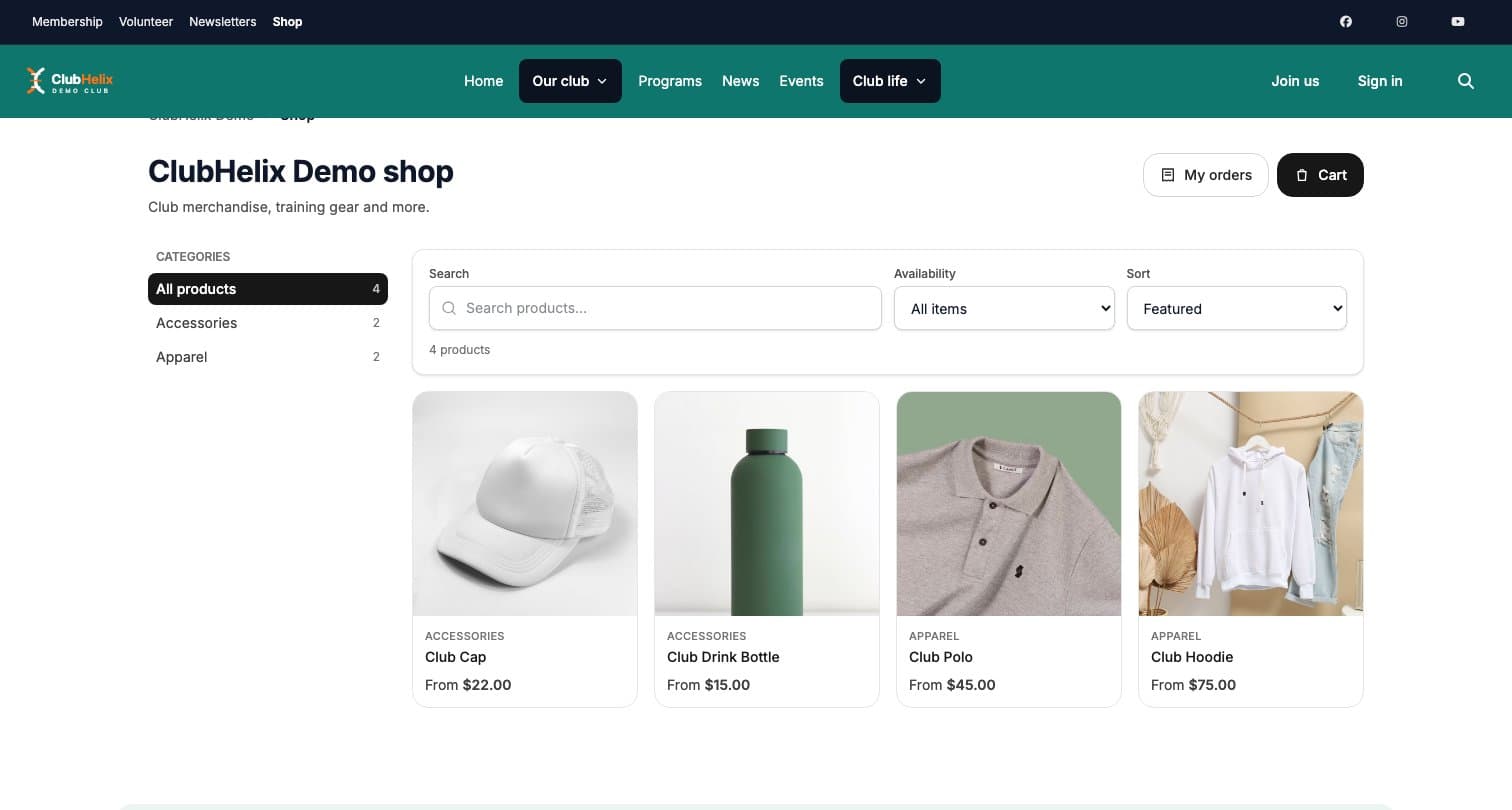Select the All products category
This screenshot has width=1512, height=810.
[268, 289]
